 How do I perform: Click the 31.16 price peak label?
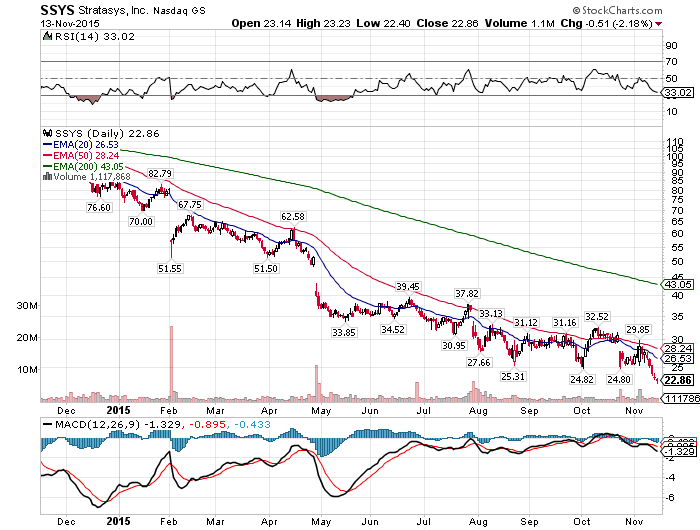tap(565, 322)
